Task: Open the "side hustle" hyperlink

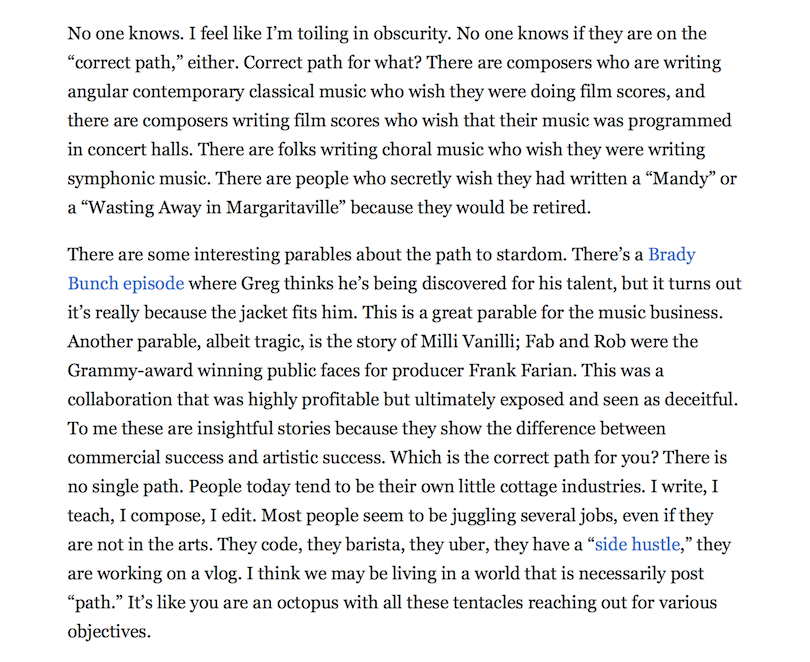Action: tap(637, 545)
